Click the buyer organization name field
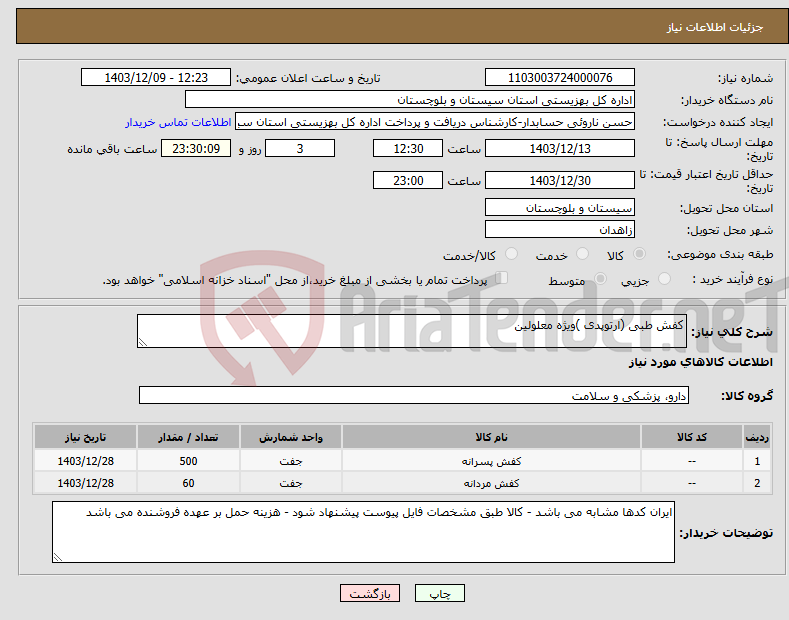 click(x=410, y=100)
